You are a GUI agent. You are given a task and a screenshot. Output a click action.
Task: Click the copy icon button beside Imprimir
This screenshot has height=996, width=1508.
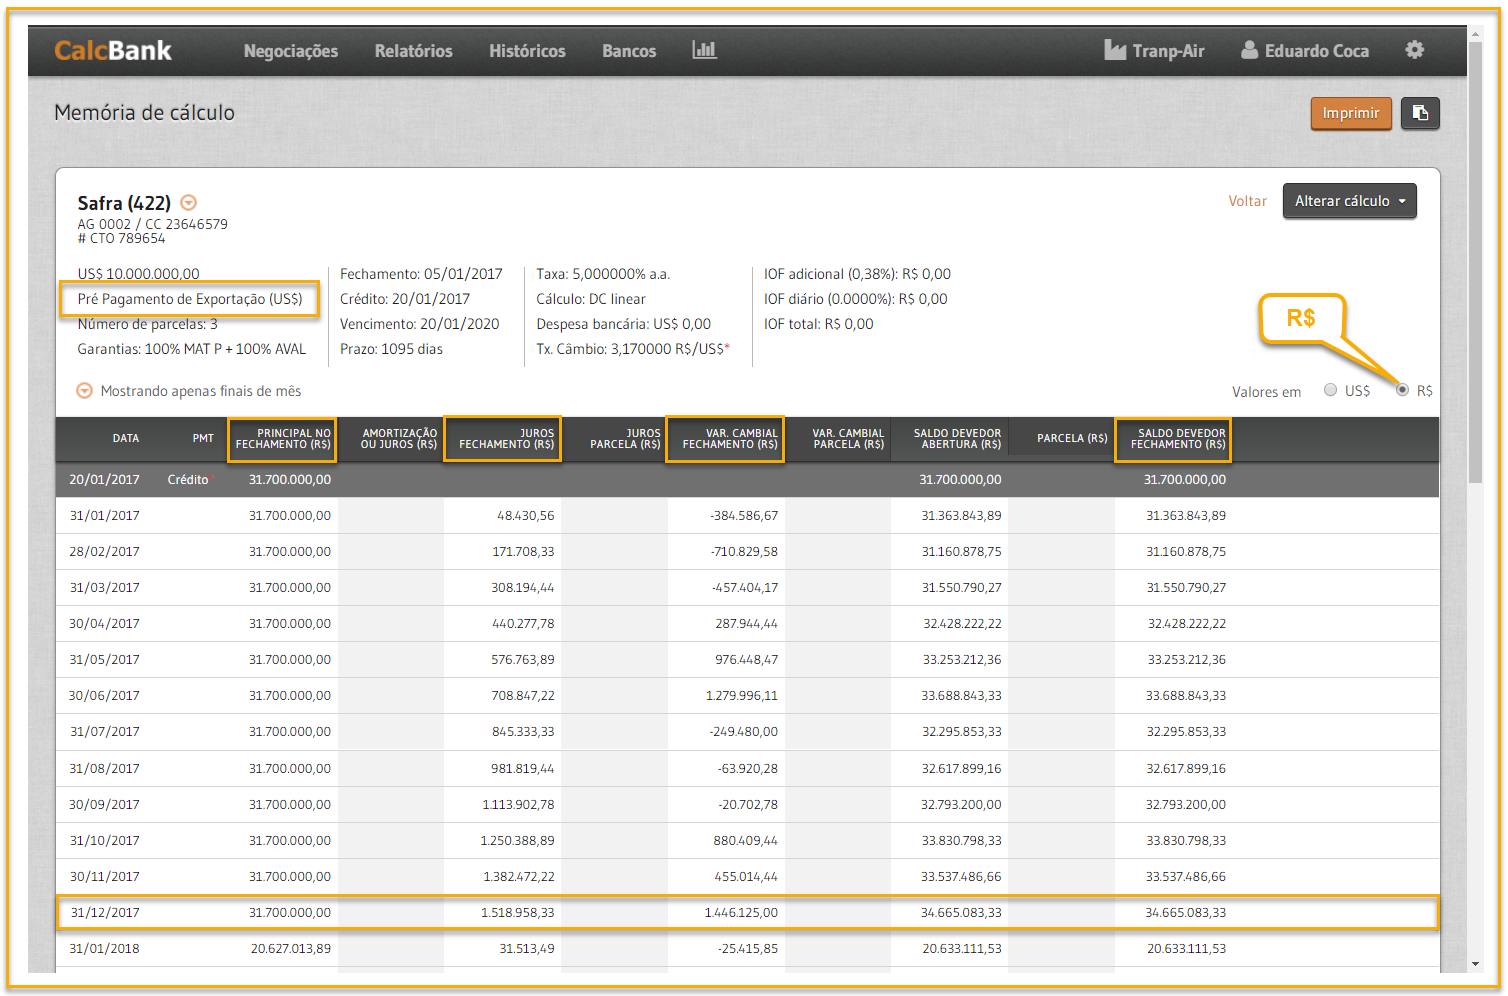[x=1420, y=113]
